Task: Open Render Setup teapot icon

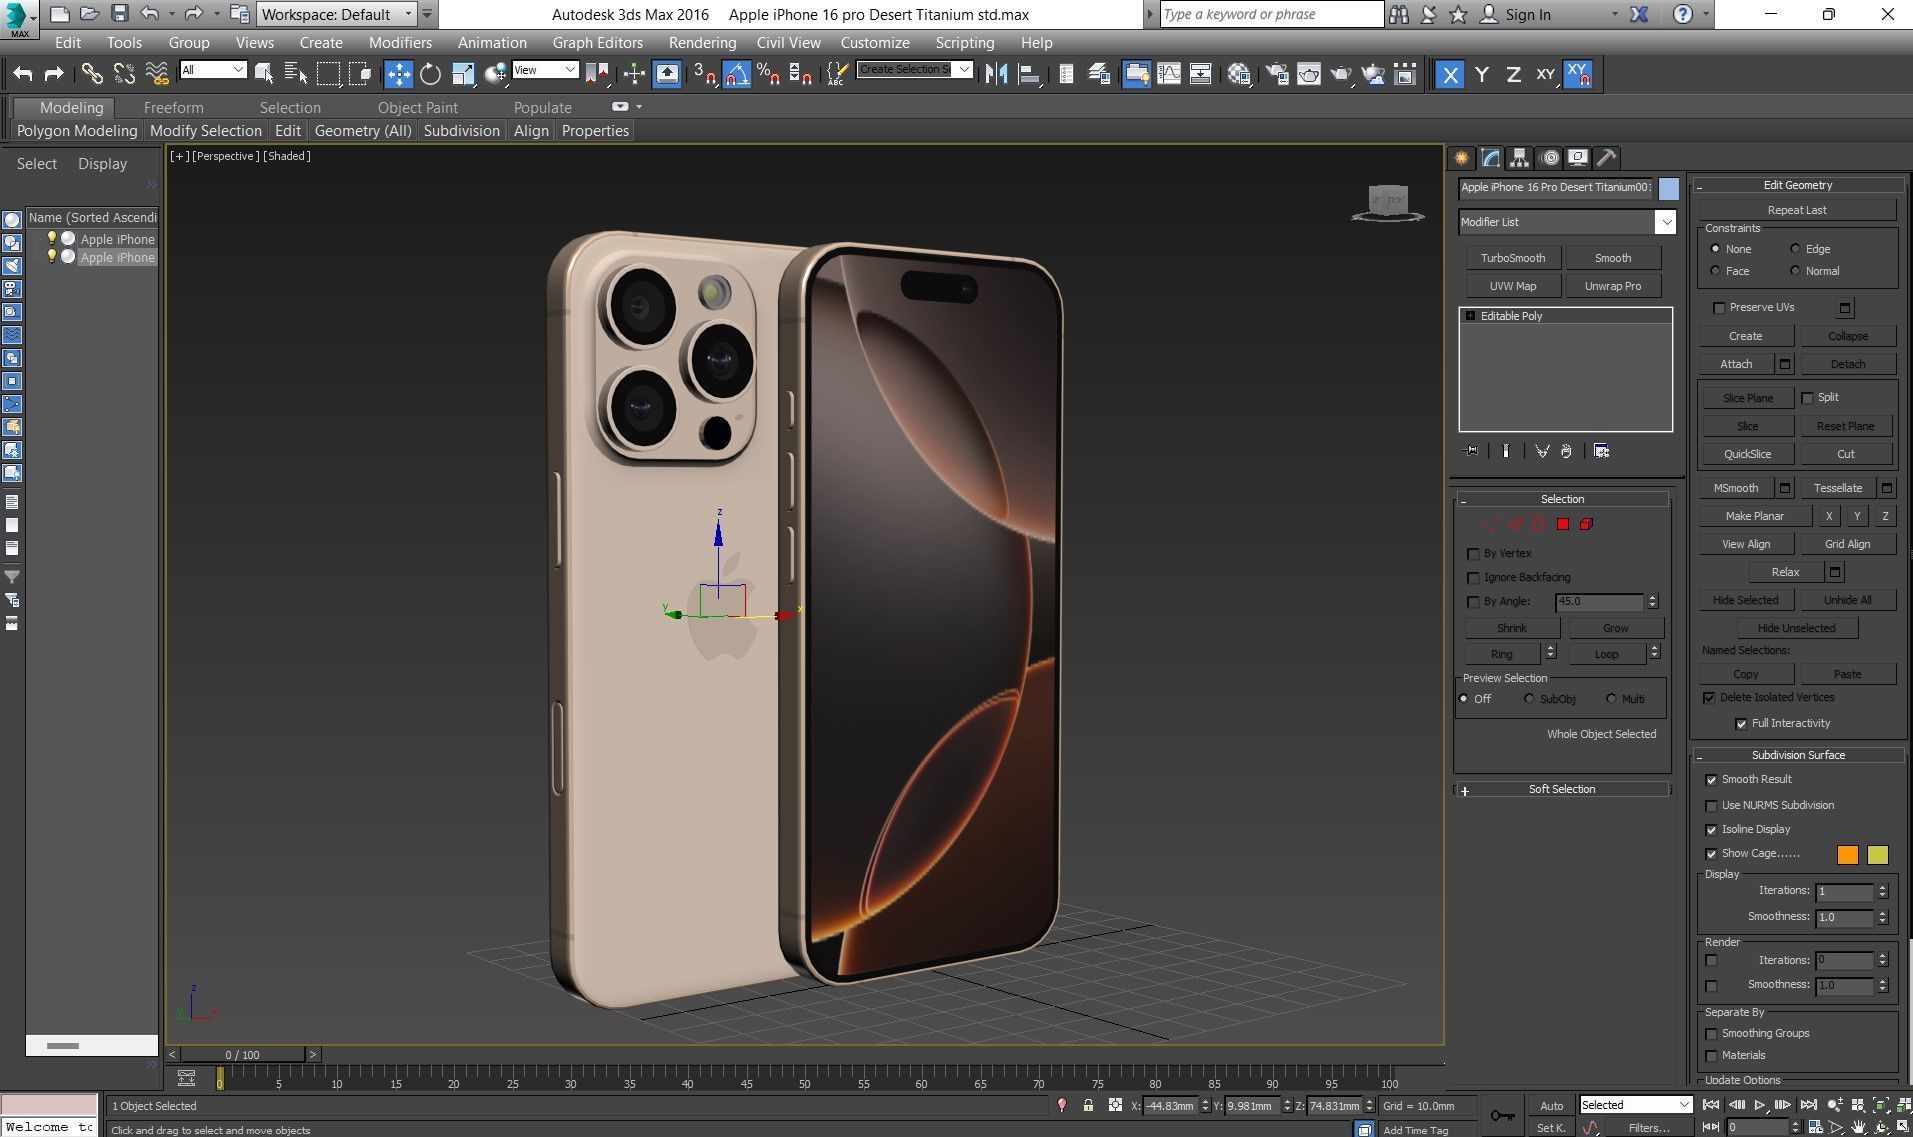Action: click(x=1277, y=74)
